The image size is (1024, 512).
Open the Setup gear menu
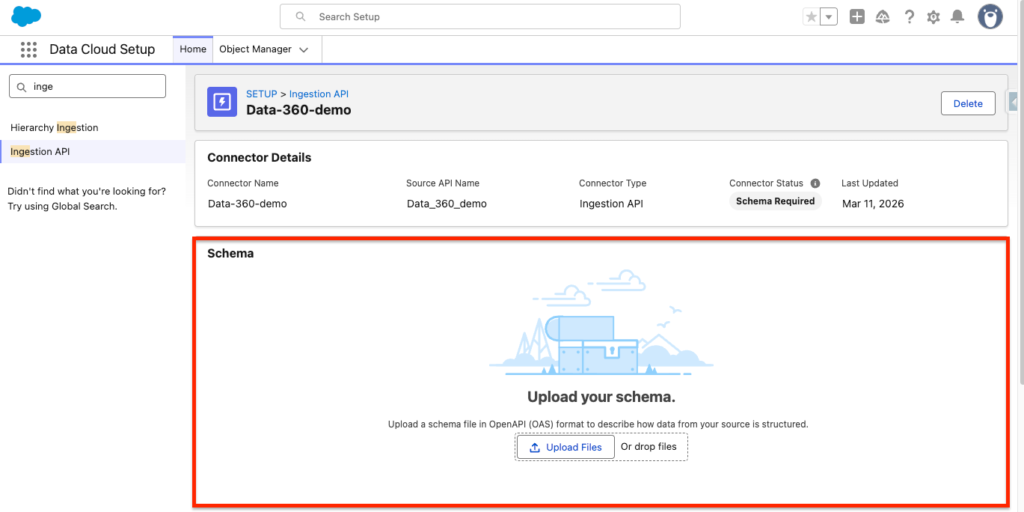[933, 17]
